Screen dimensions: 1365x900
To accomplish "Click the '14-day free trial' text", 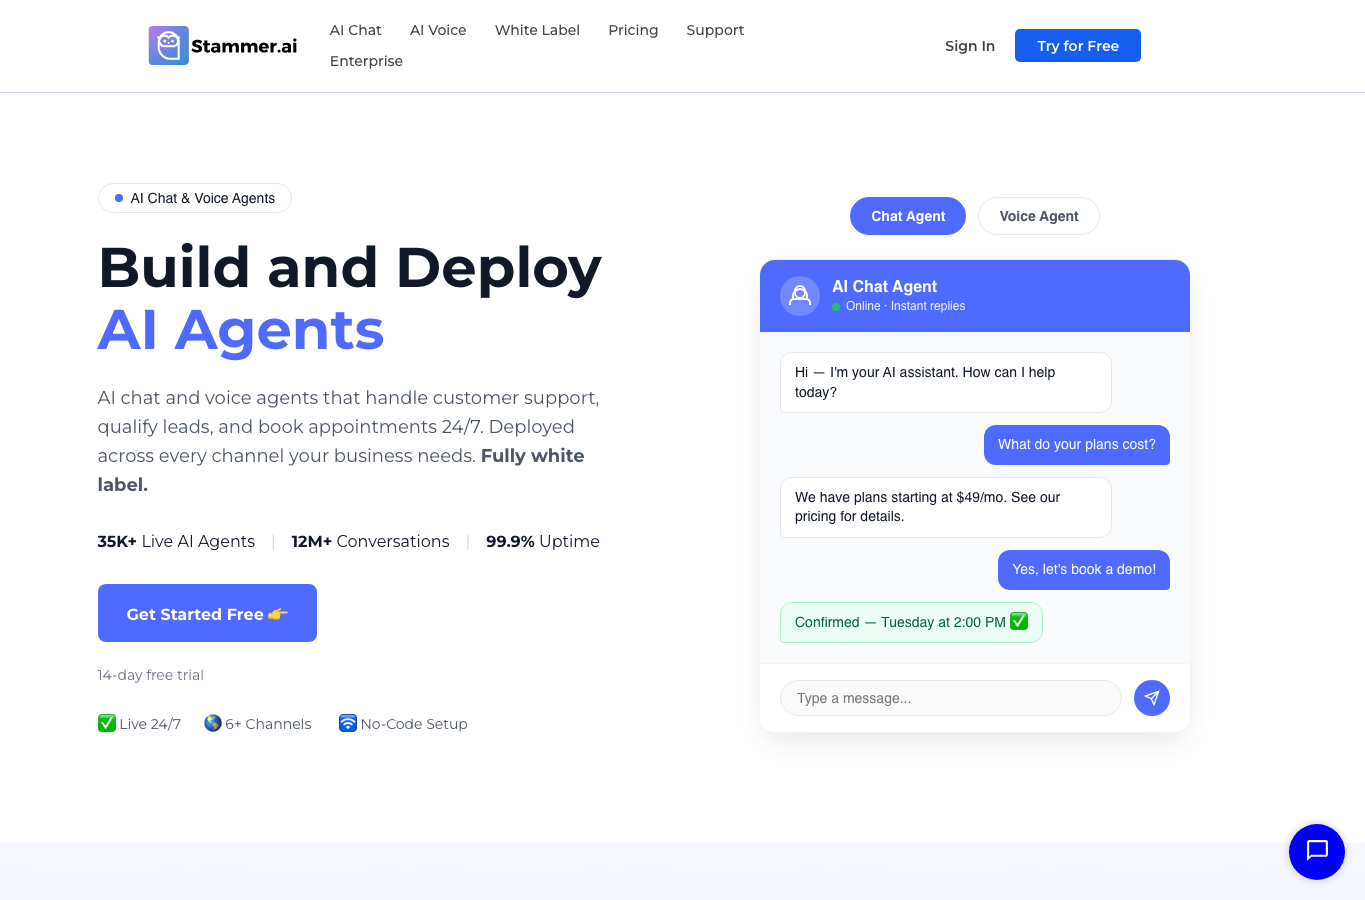I will tap(151, 675).
